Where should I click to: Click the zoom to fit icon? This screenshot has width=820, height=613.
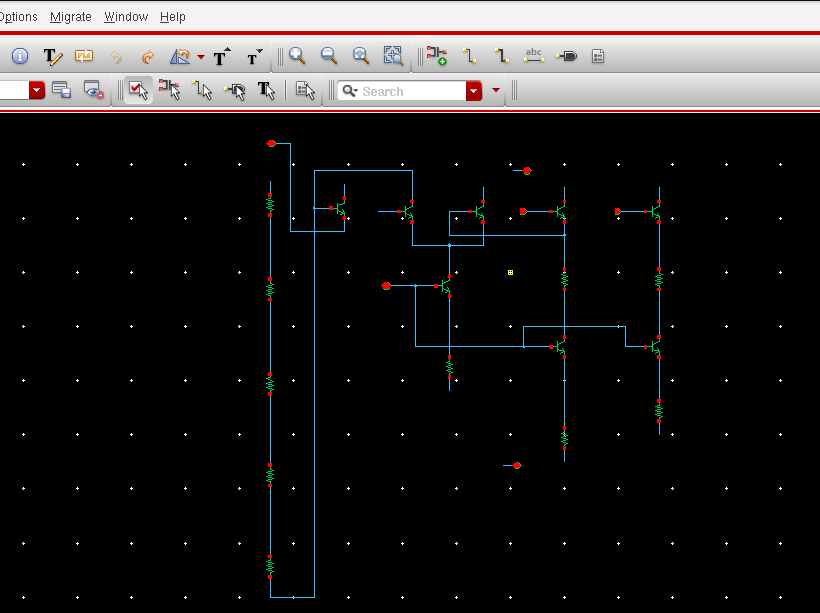(393, 56)
